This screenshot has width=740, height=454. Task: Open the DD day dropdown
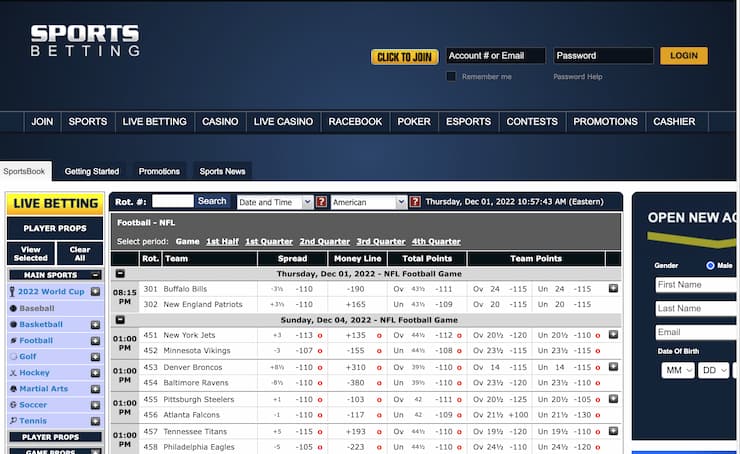[x=714, y=370]
